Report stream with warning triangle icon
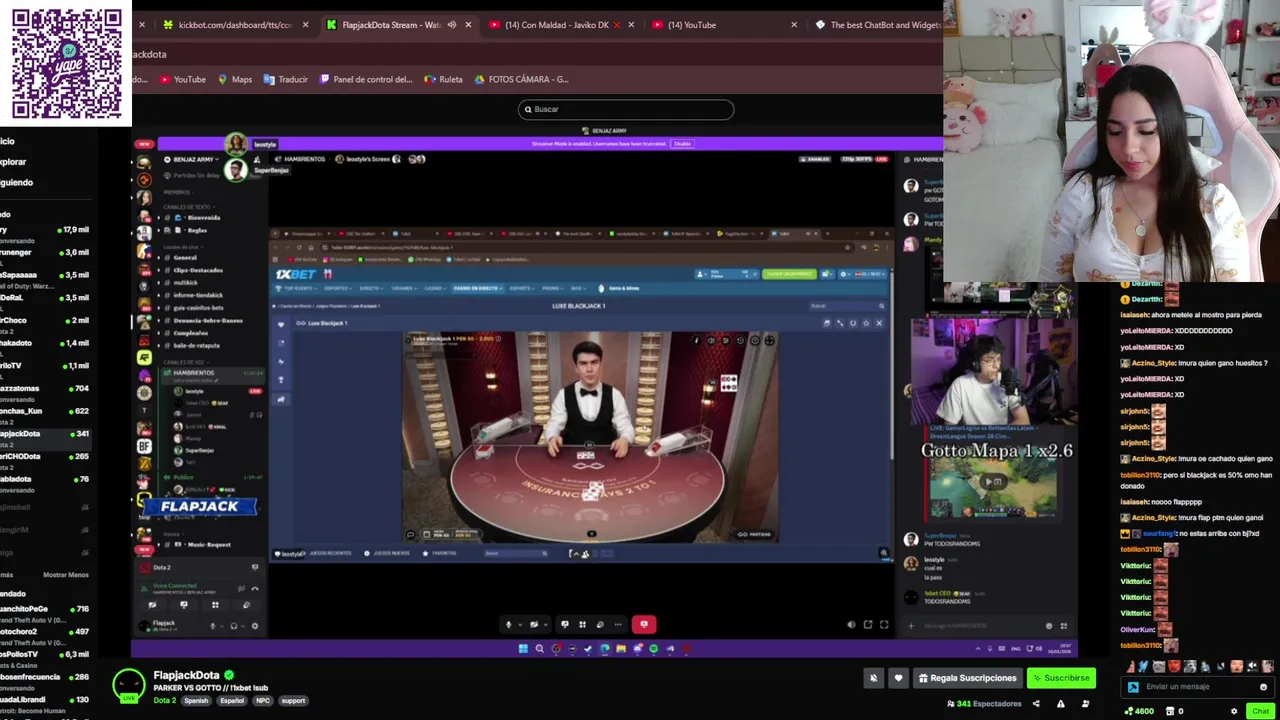Viewport: 1280px width, 720px height. coord(1061,703)
